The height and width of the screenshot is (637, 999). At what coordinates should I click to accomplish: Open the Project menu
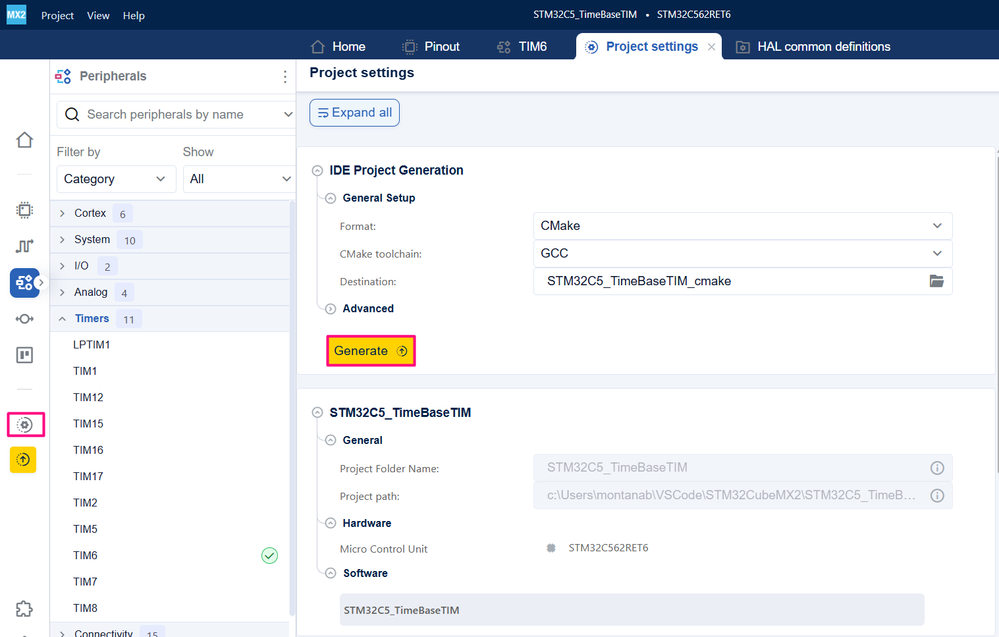pyautogui.click(x=57, y=15)
